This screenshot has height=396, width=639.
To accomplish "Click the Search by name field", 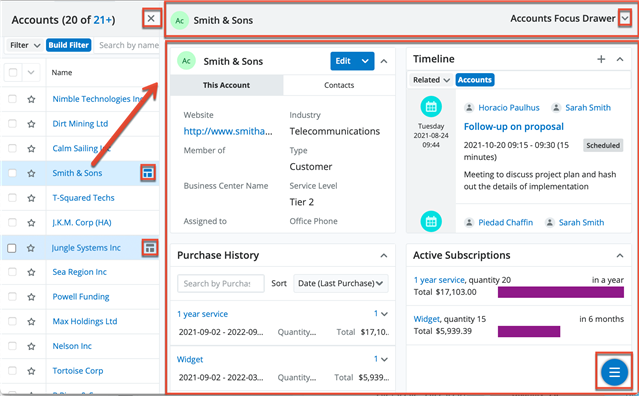I will [128, 45].
